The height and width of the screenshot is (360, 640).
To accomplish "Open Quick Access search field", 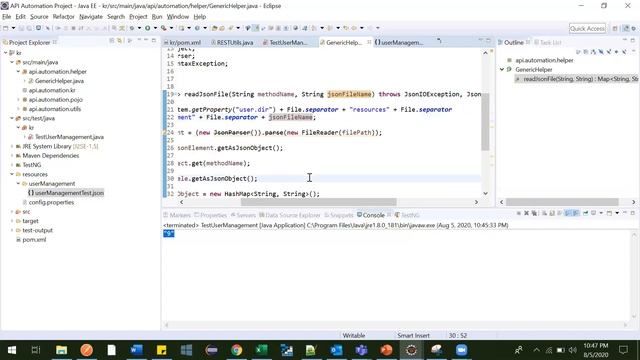I will coord(587,28).
